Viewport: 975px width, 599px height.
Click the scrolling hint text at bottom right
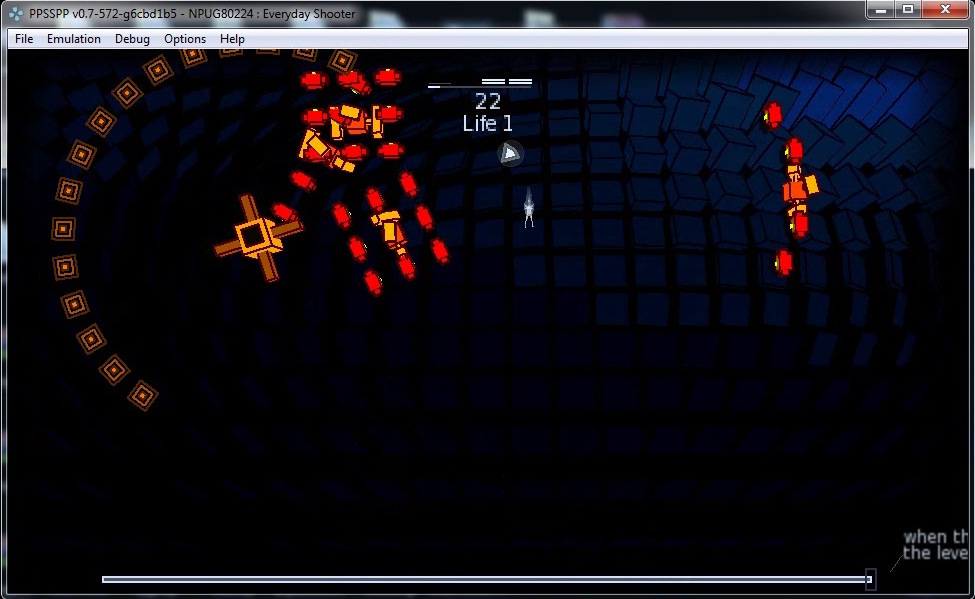click(x=936, y=545)
